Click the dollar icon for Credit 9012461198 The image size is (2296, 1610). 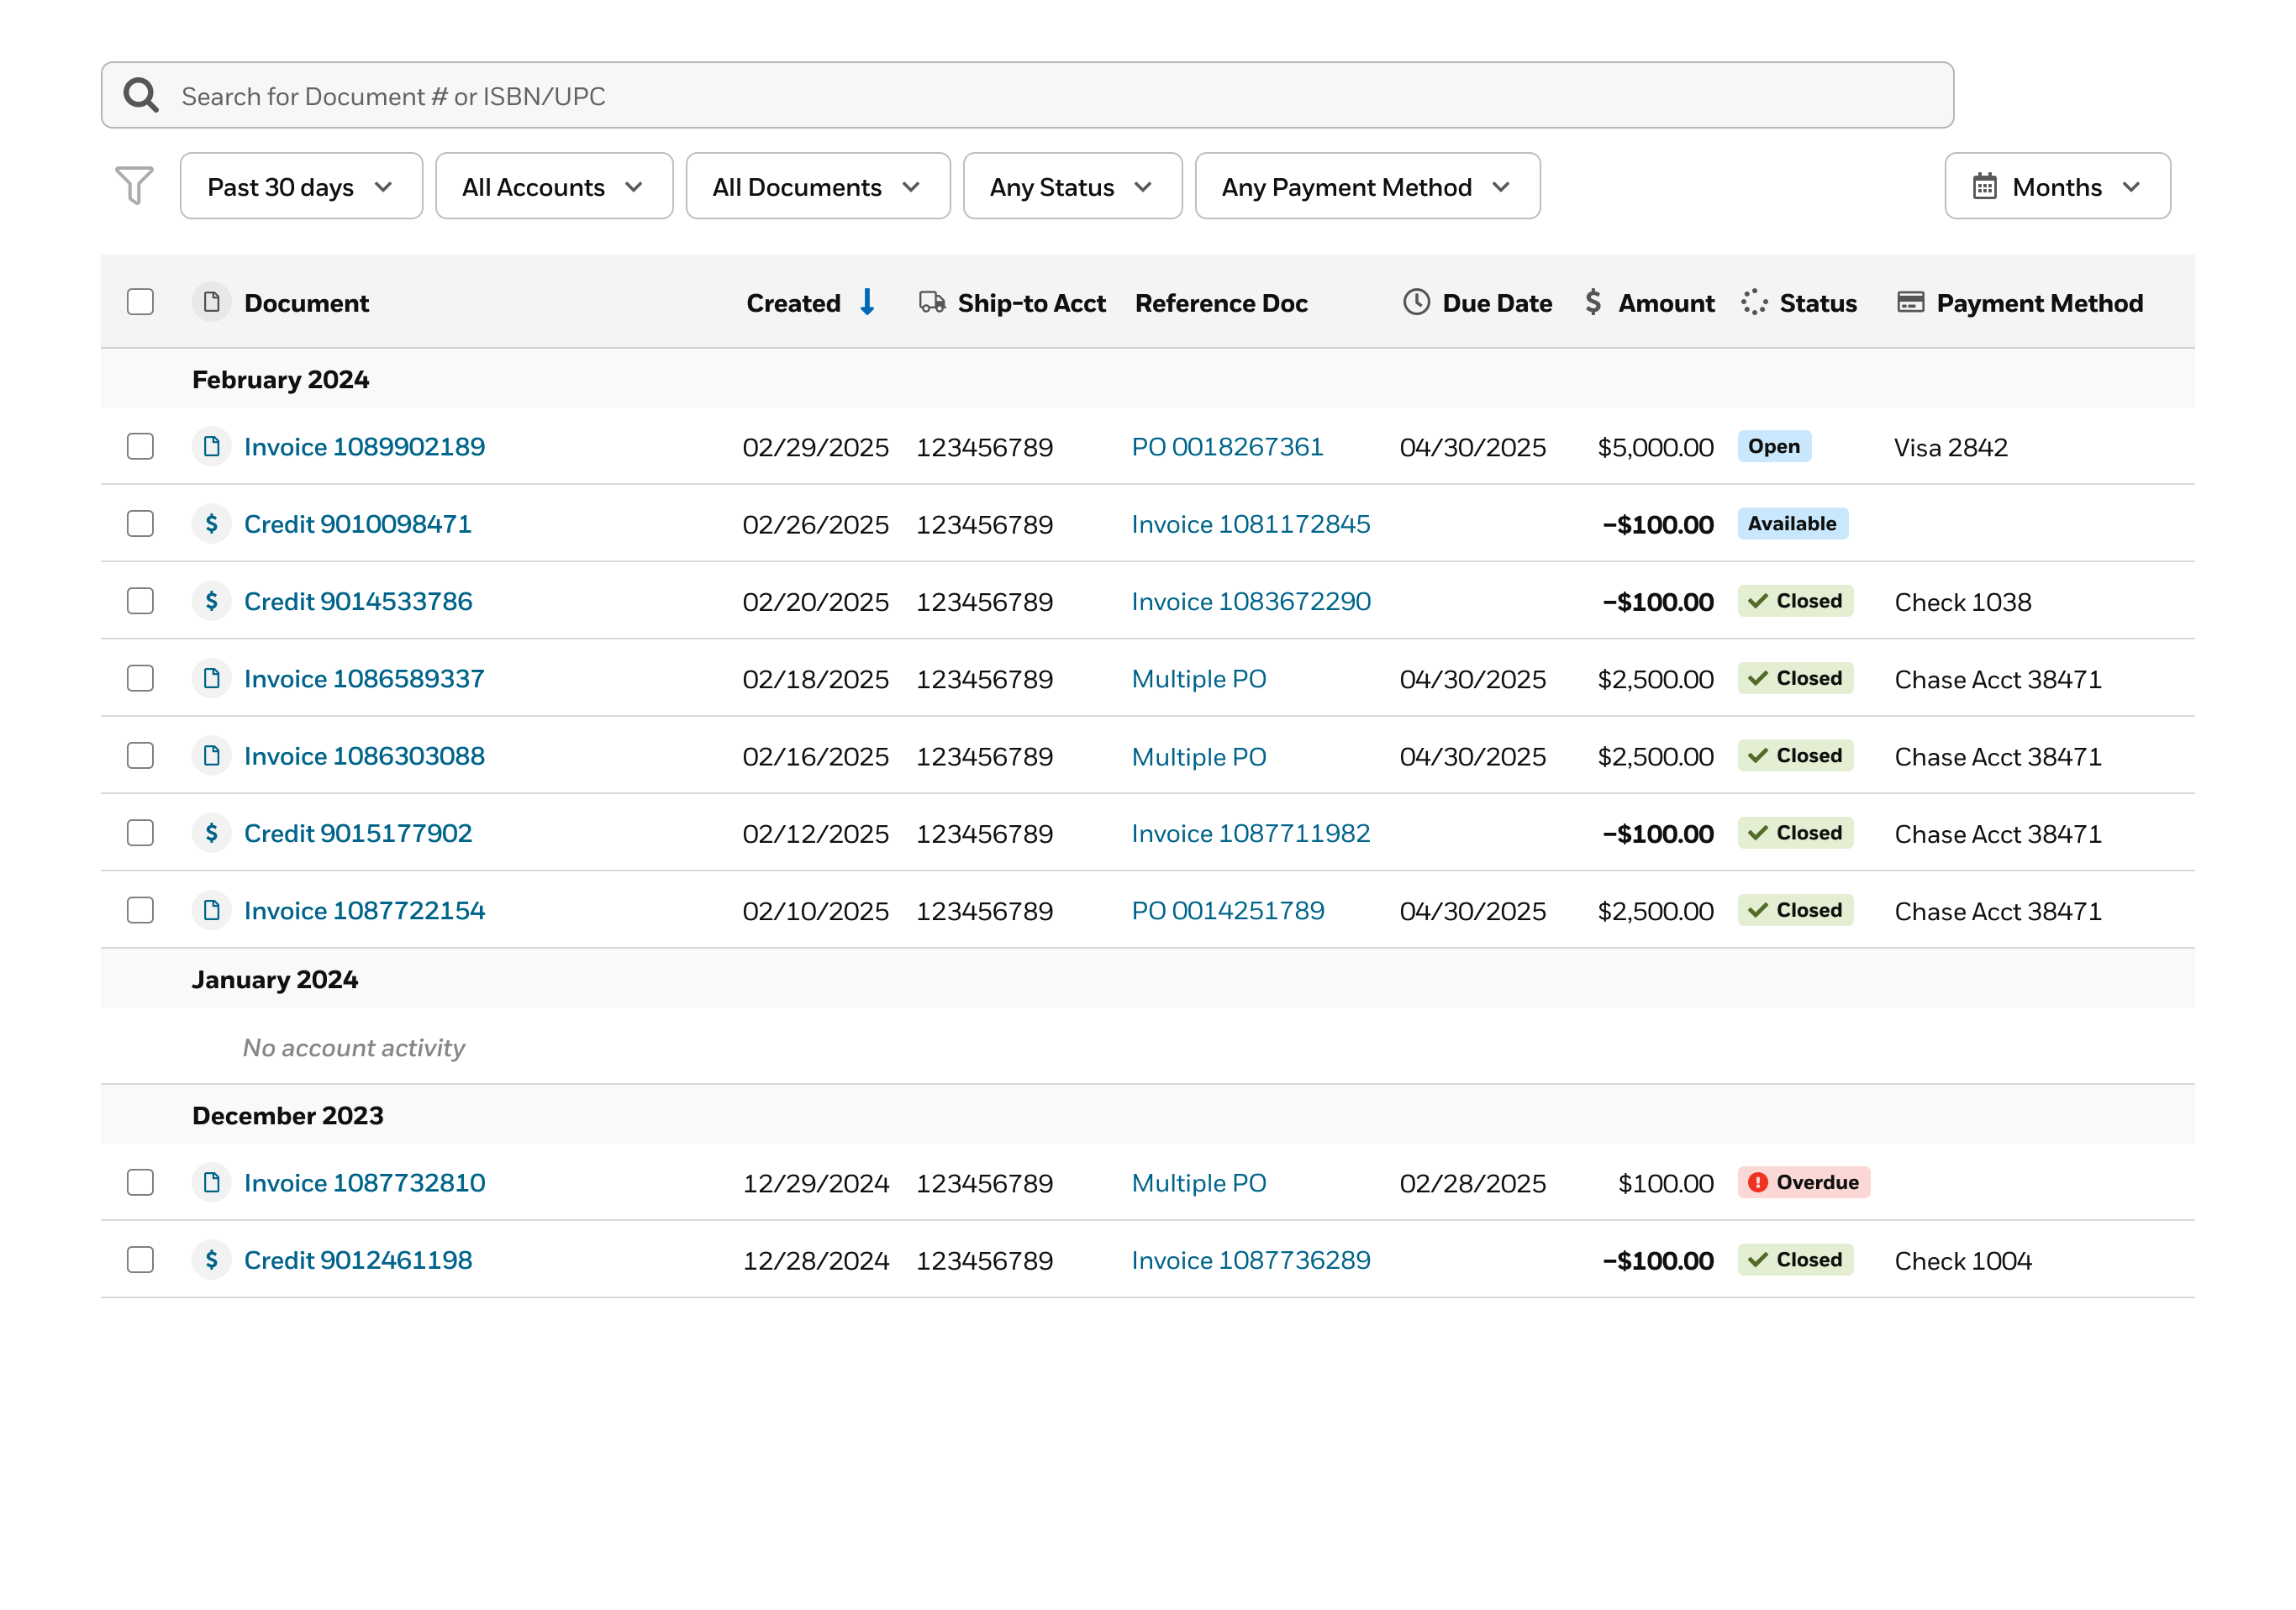click(x=211, y=1260)
